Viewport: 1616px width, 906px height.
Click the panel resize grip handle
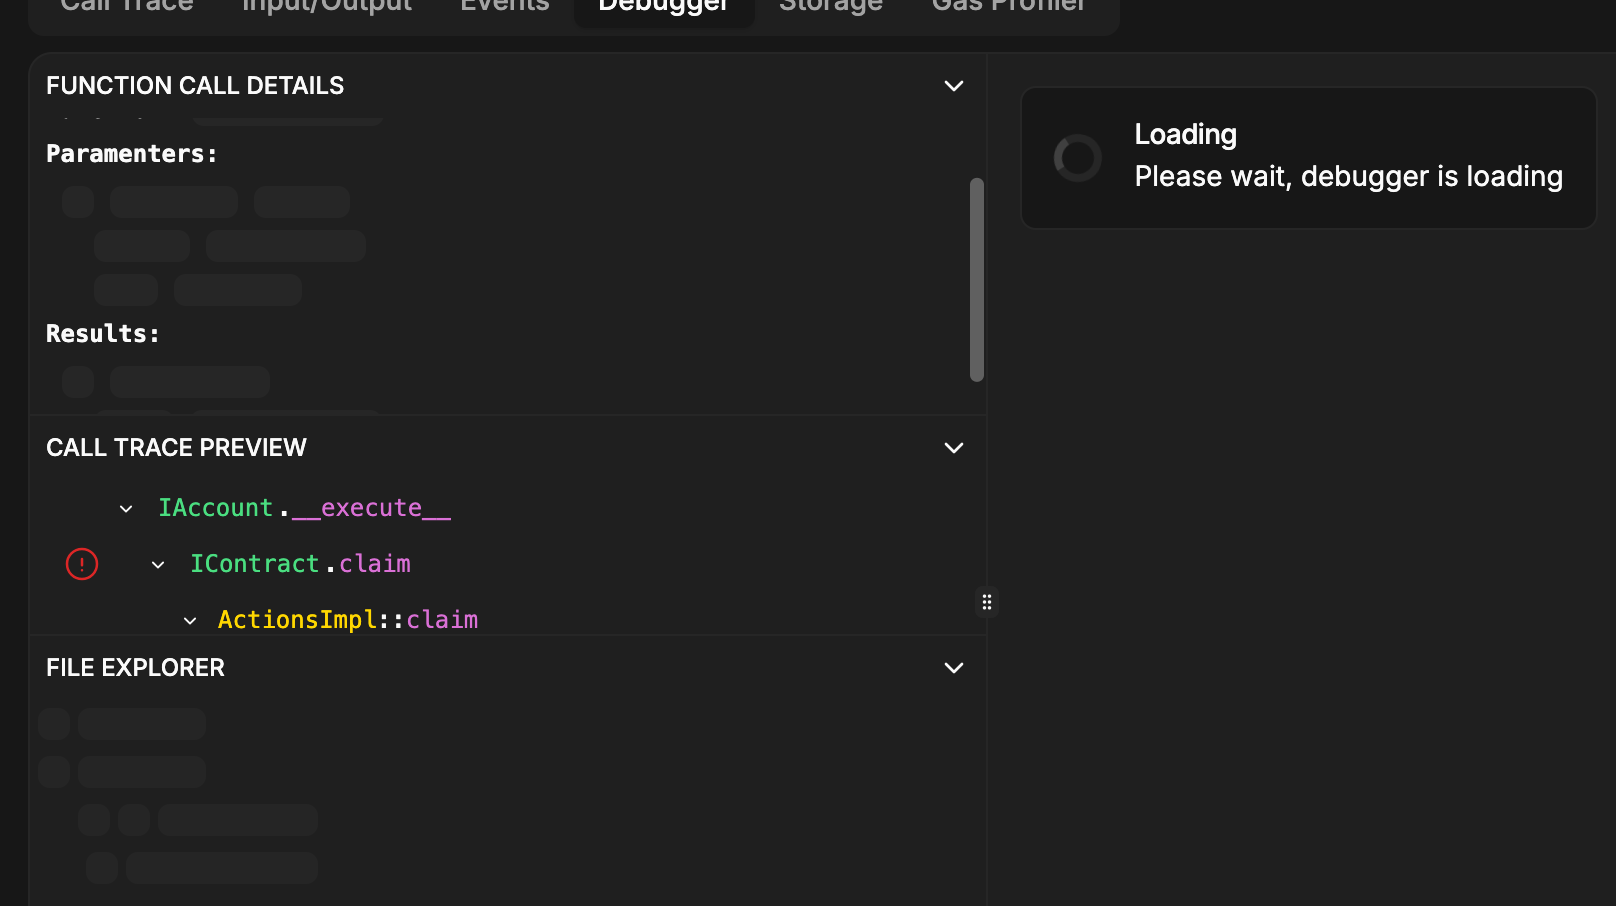986,602
